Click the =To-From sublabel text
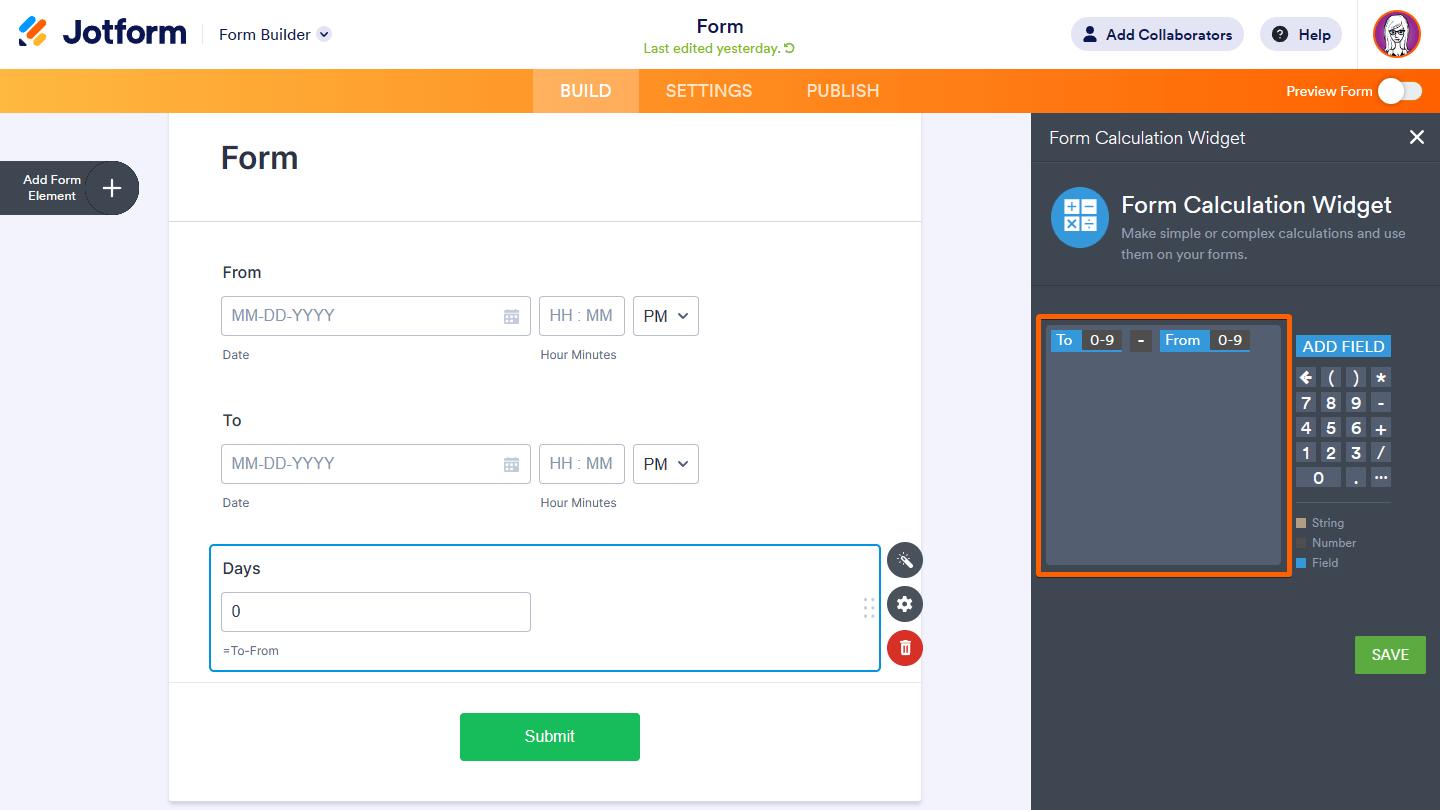 coord(251,651)
